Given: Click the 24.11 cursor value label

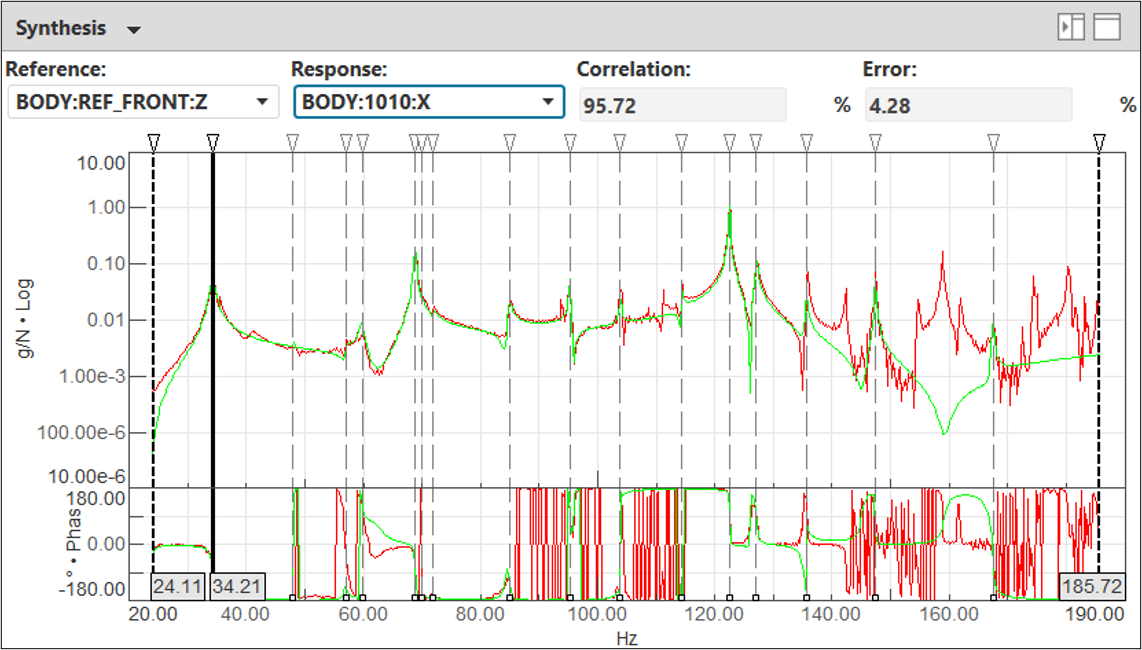Looking at the screenshot, I should [178, 586].
